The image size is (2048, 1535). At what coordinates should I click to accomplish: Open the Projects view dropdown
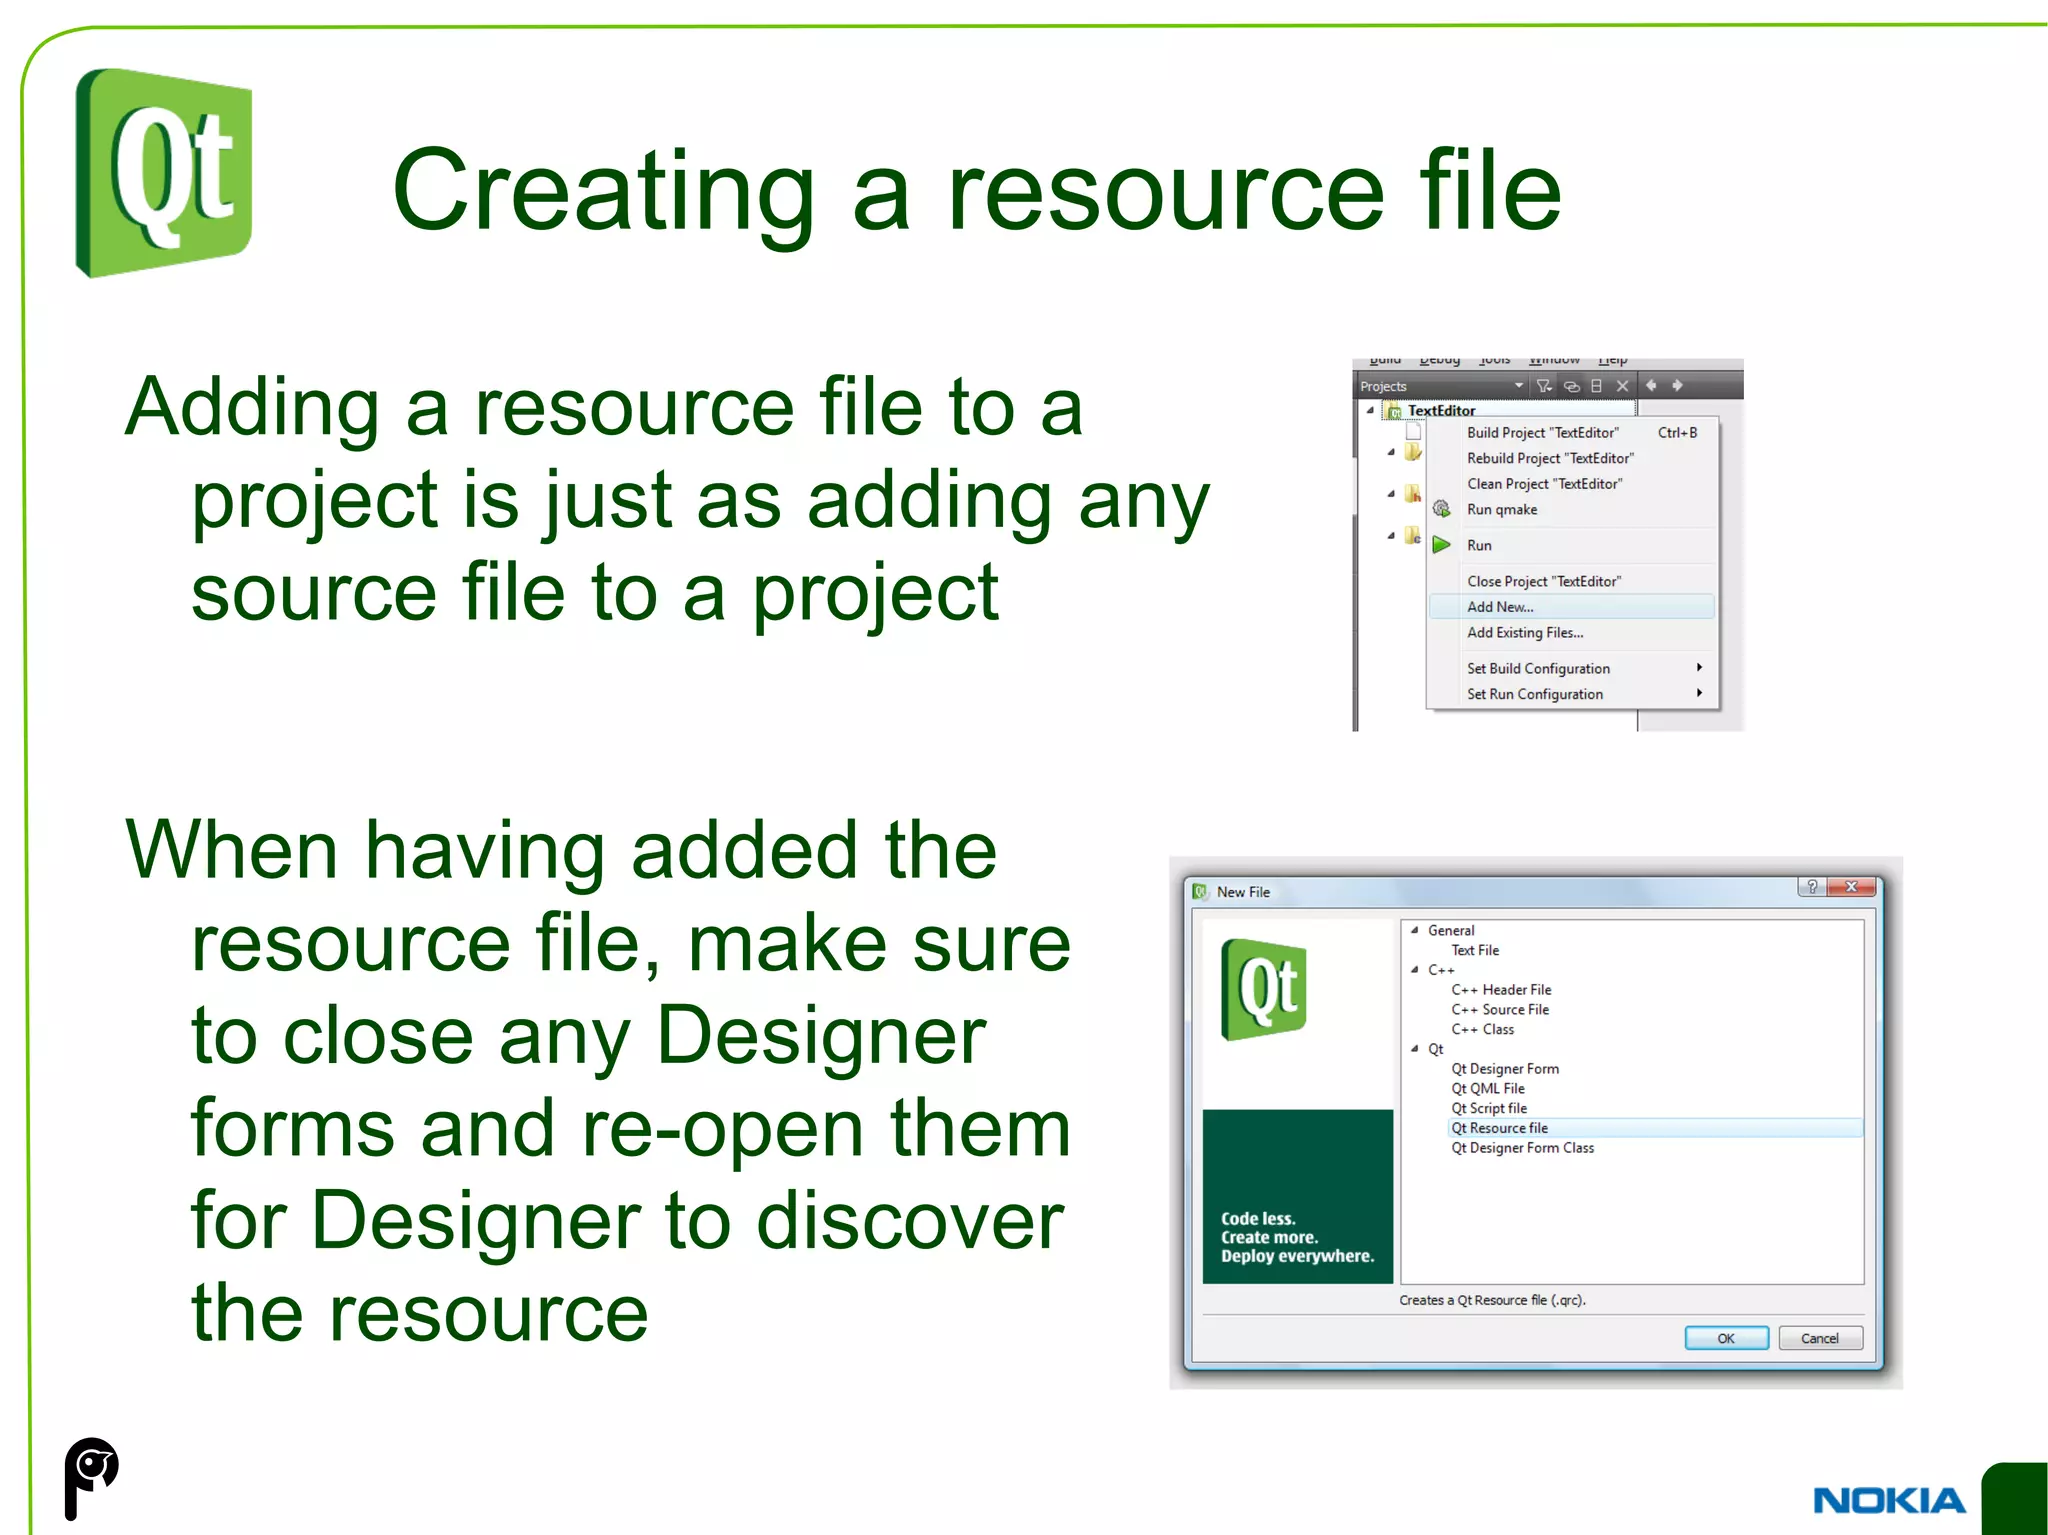[1518, 386]
